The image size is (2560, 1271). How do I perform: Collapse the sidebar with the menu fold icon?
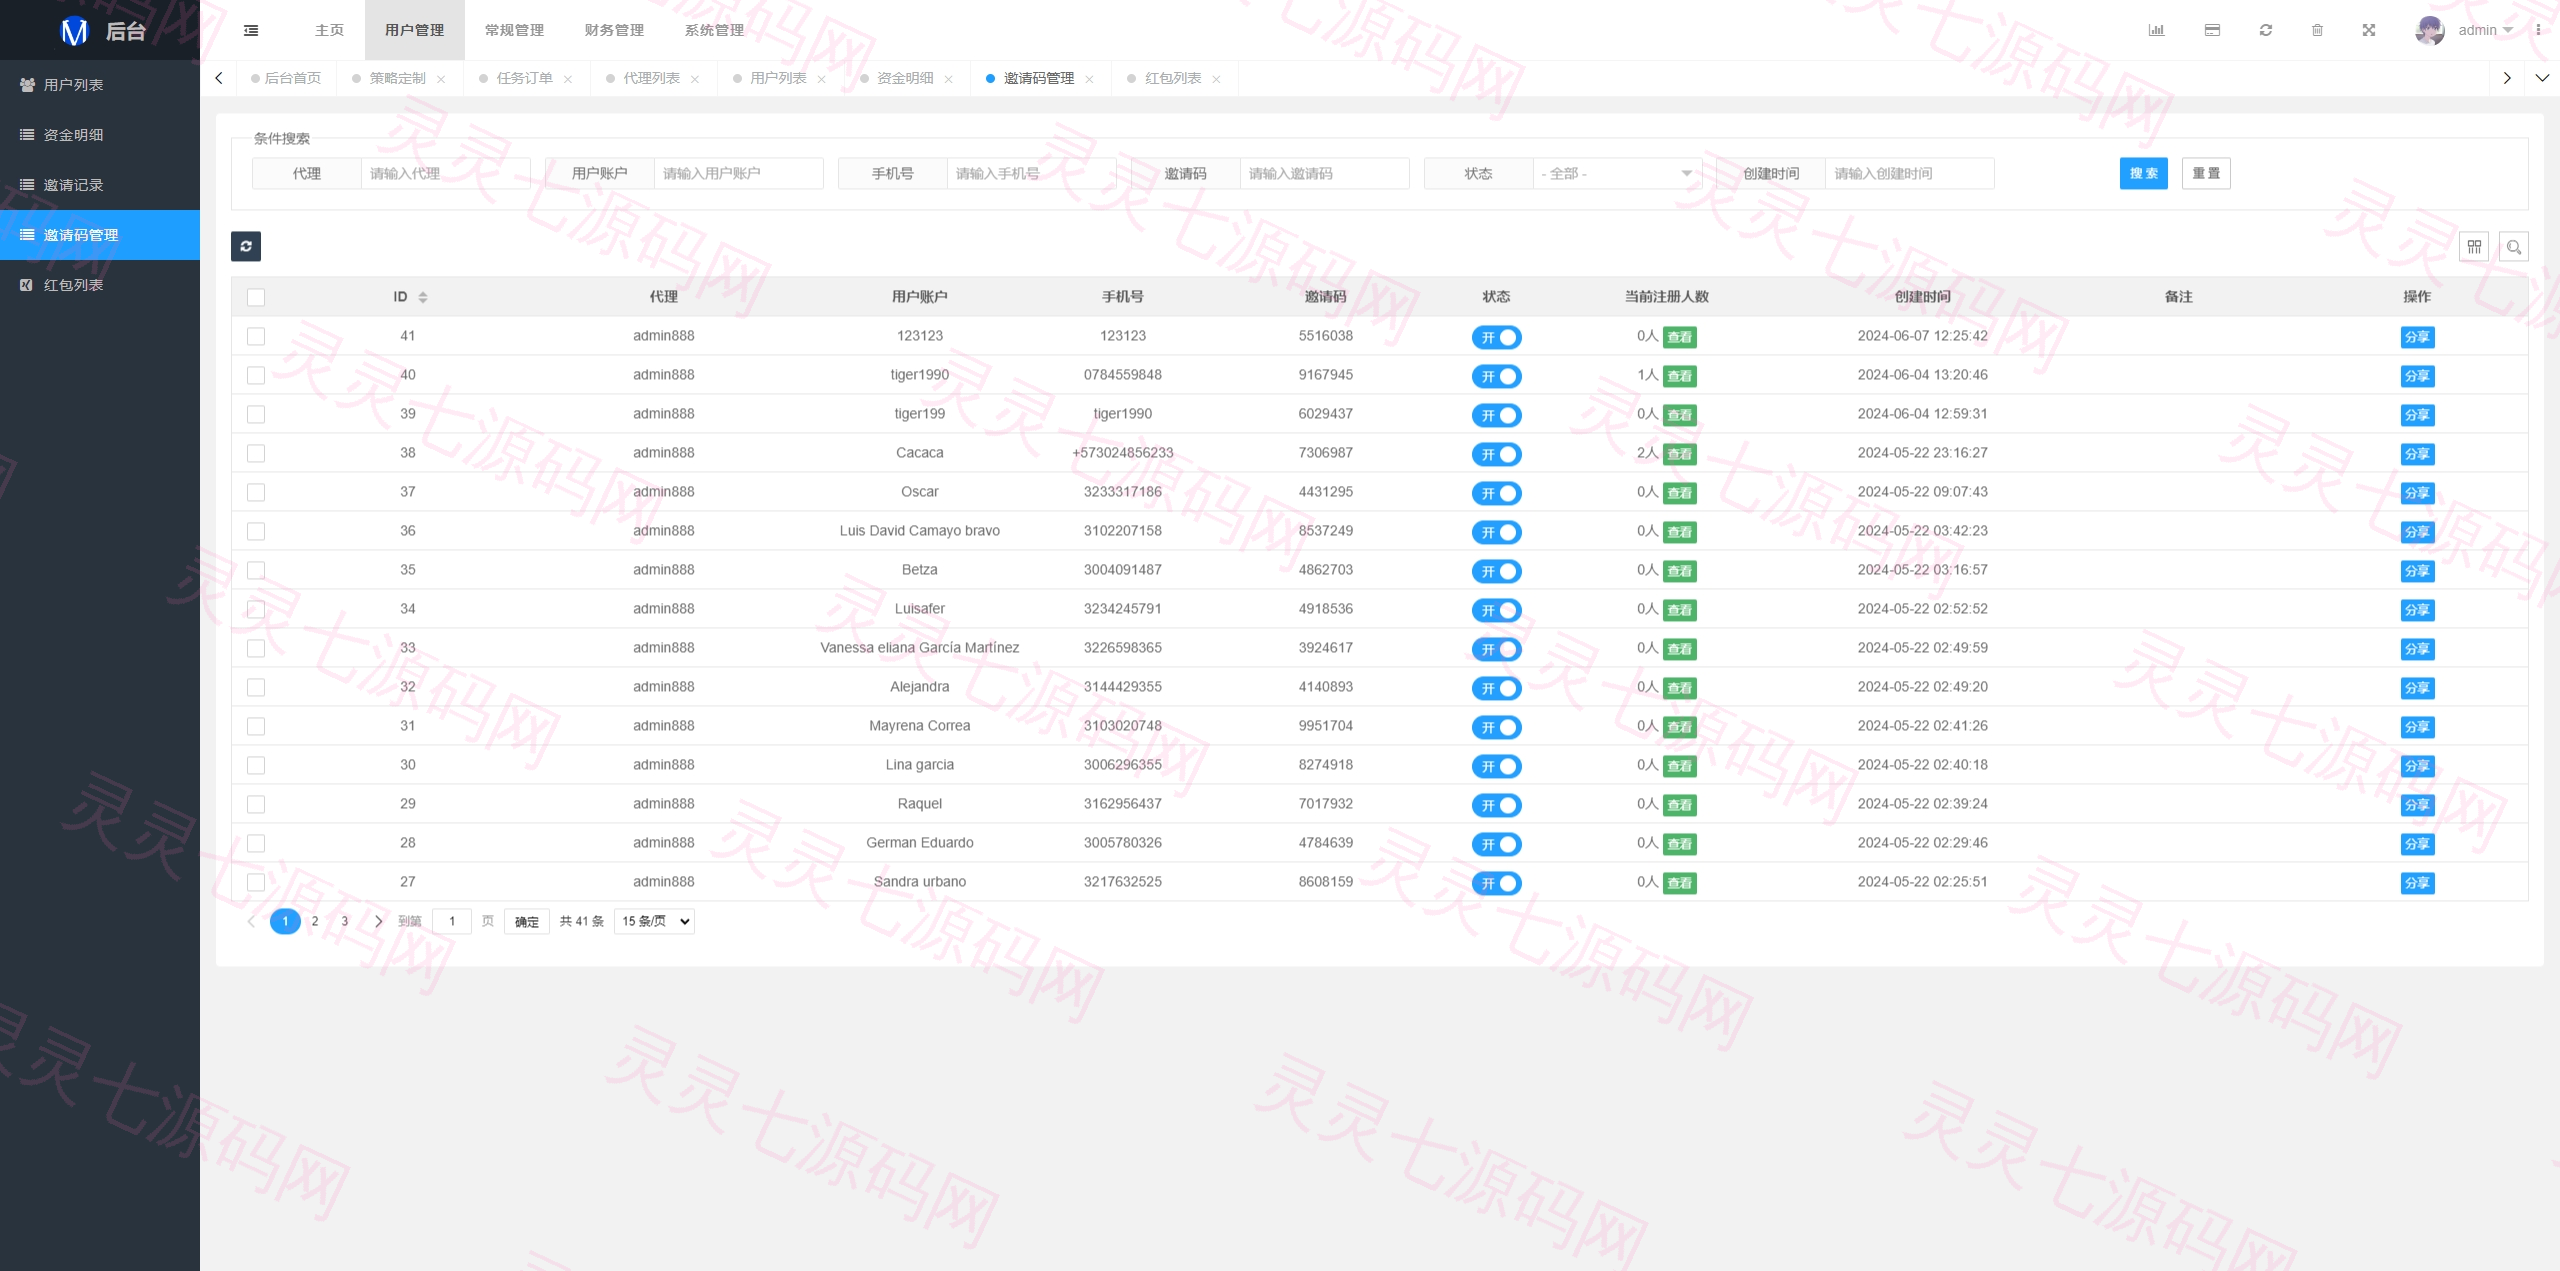[251, 30]
